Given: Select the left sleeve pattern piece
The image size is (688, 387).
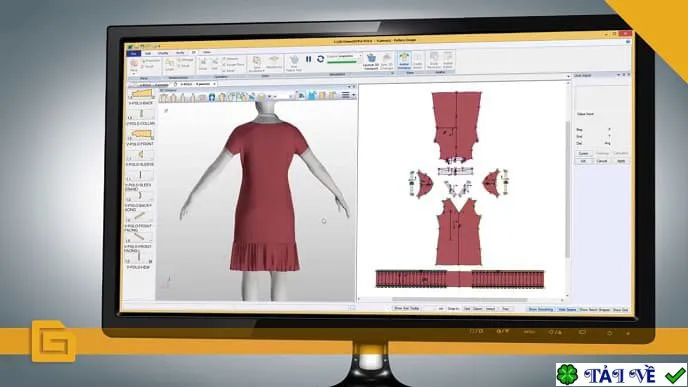Looking at the screenshot, I should point(424,183).
